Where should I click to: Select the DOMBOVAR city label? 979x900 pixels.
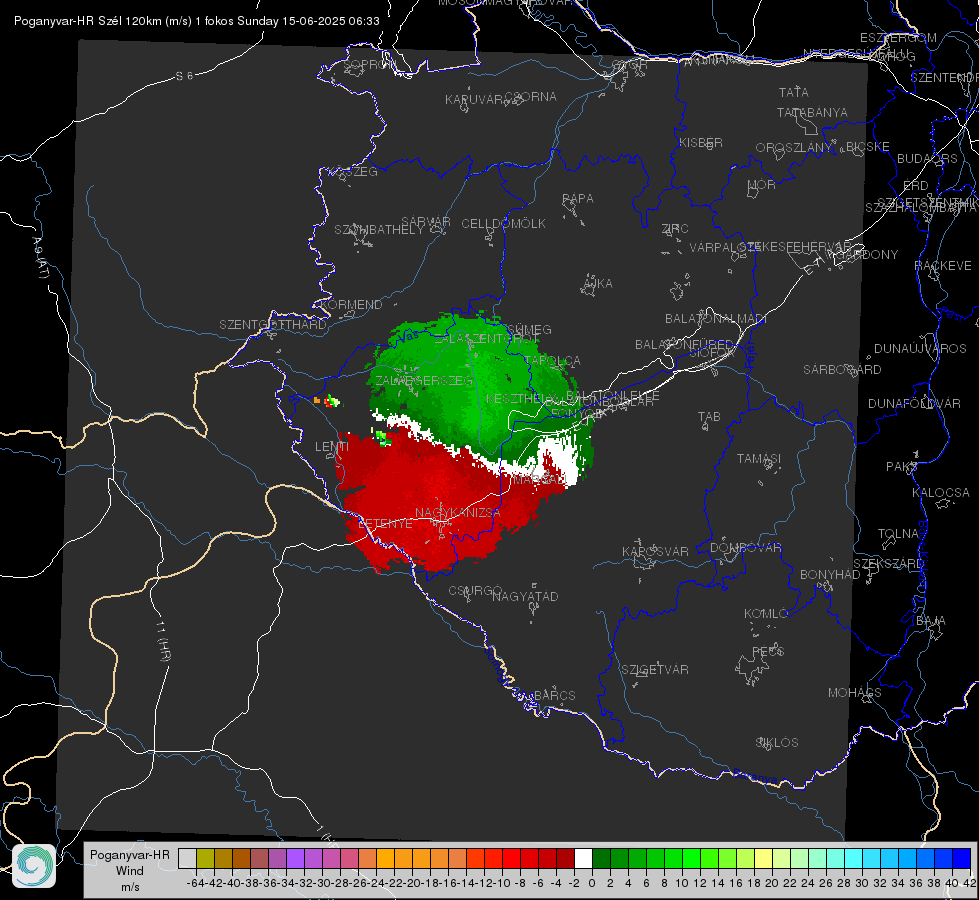click(745, 548)
